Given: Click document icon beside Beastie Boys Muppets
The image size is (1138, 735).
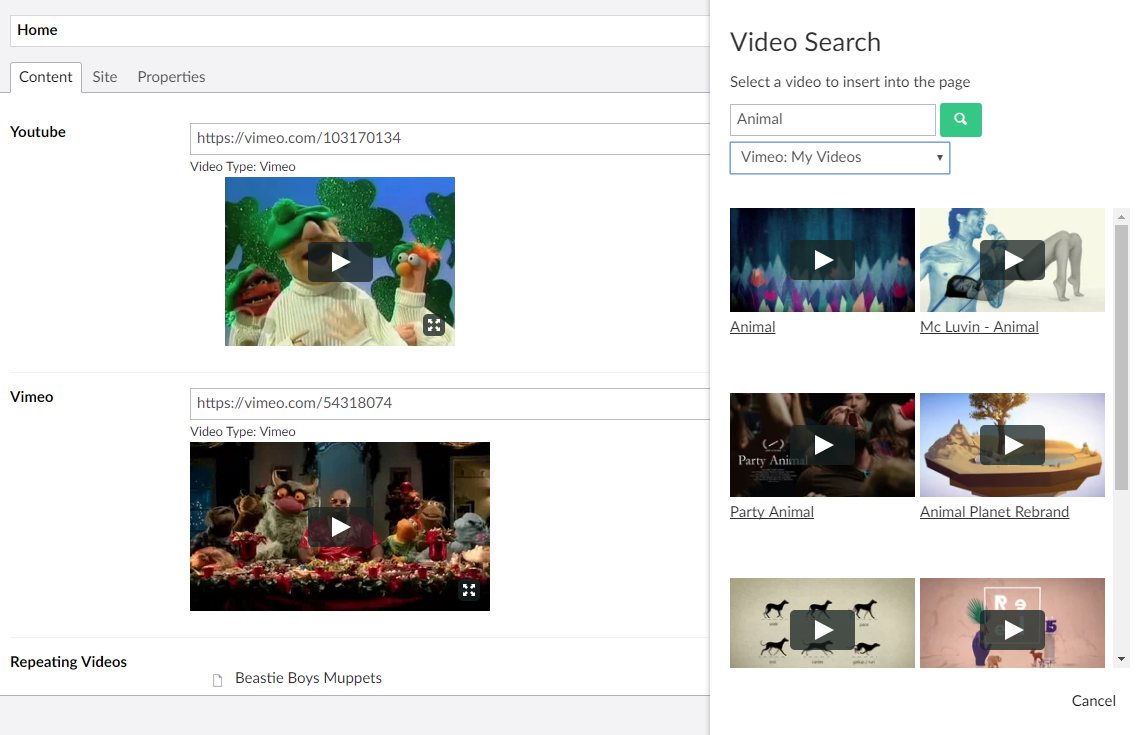Looking at the screenshot, I should pyautogui.click(x=217, y=680).
